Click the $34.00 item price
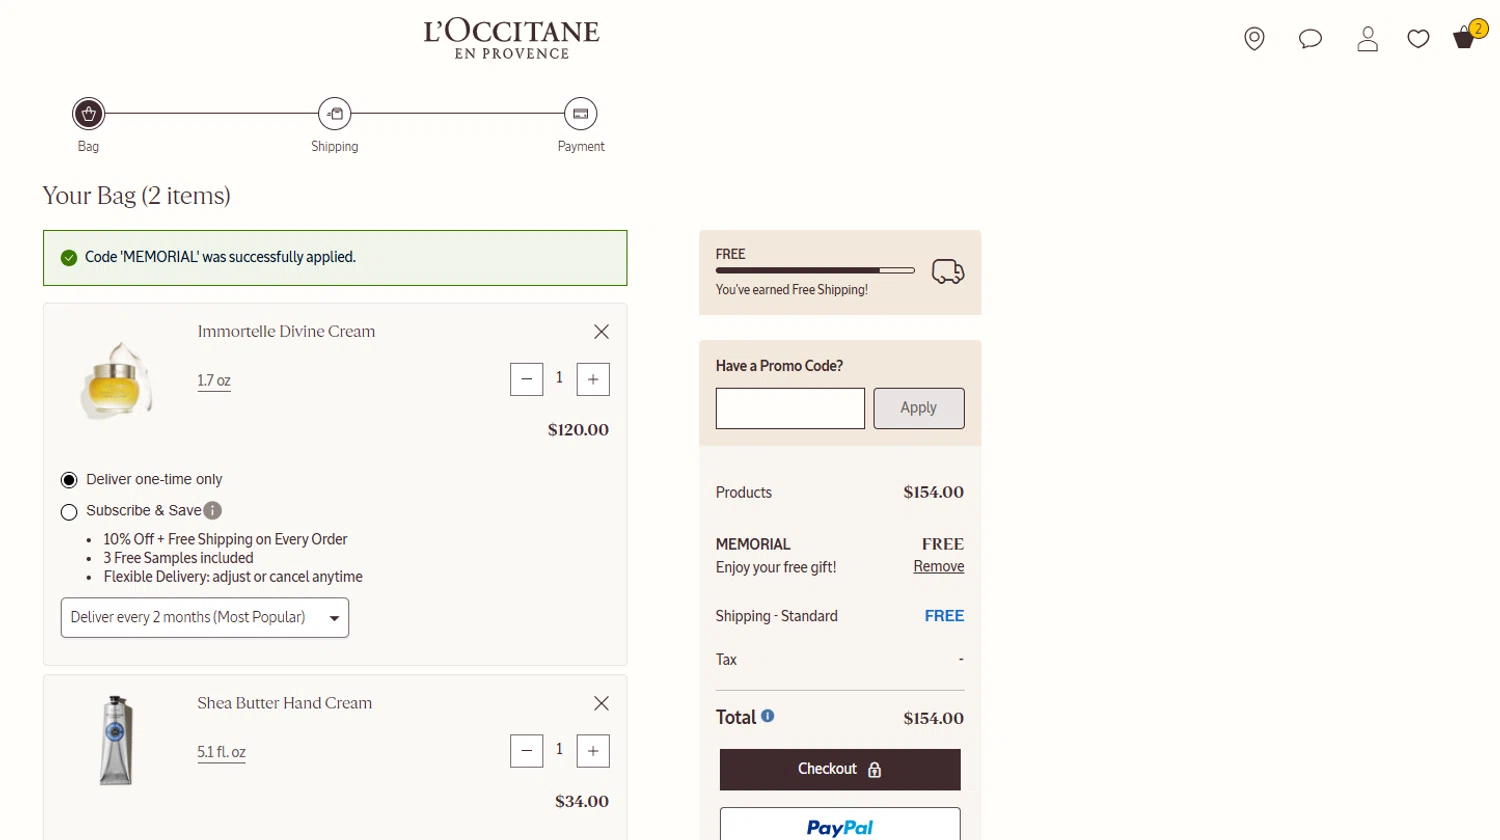 click(582, 802)
